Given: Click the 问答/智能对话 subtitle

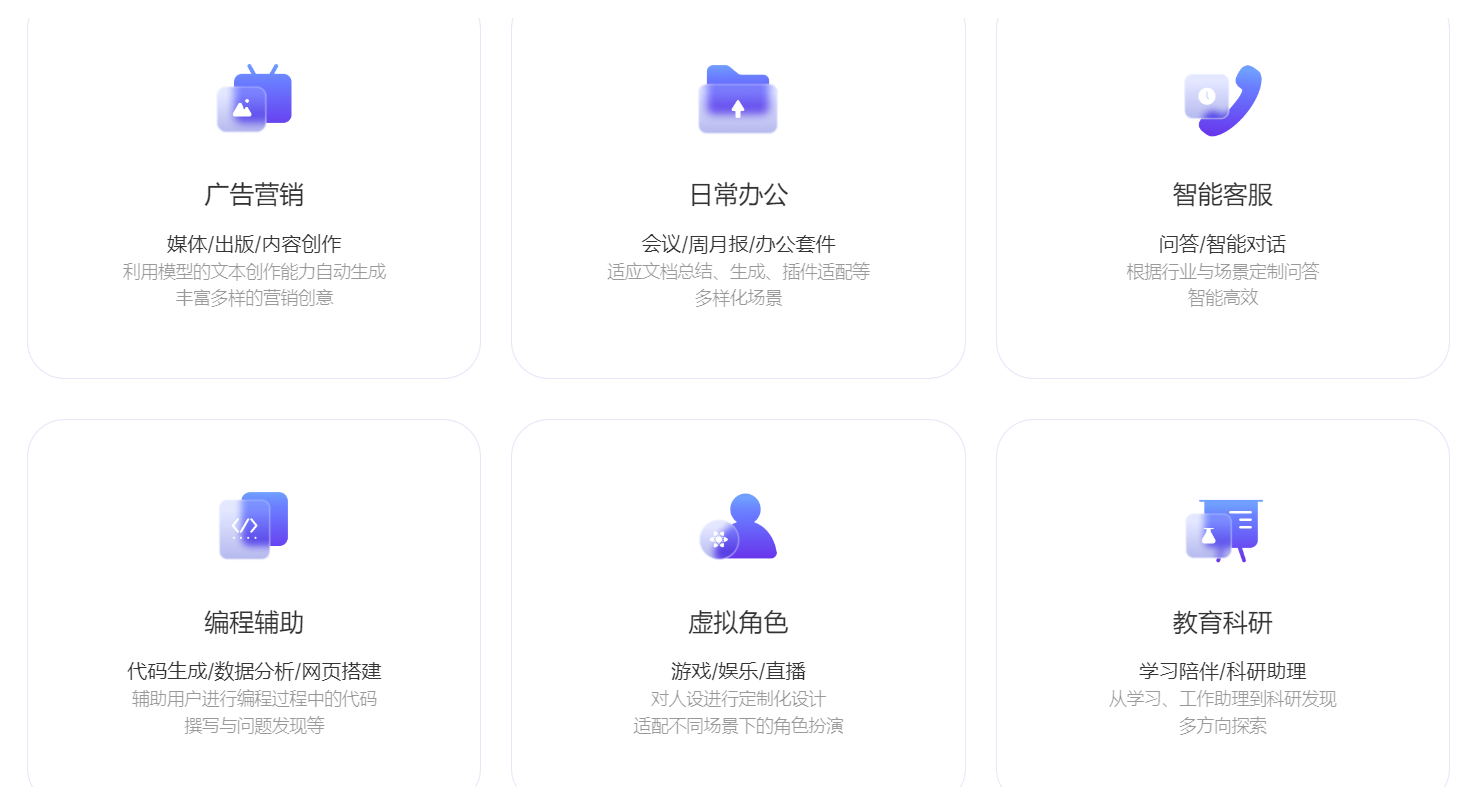Looking at the screenshot, I should (1222, 244).
